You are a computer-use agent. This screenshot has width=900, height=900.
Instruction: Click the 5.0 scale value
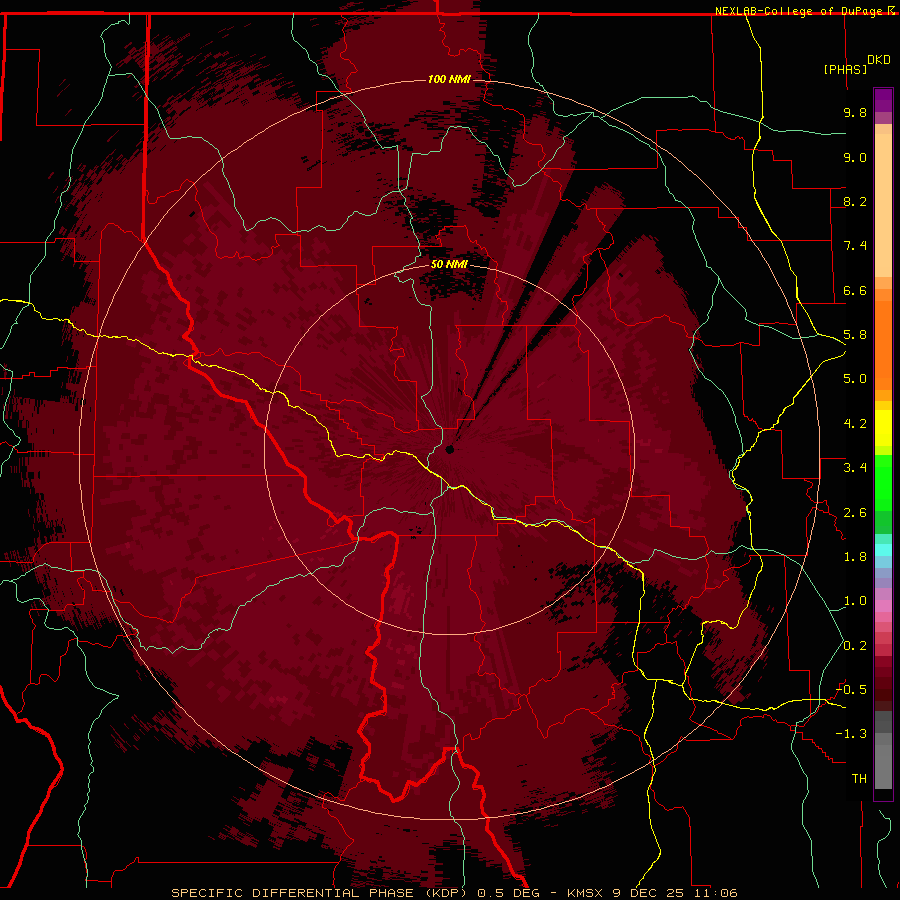[x=855, y=379]
